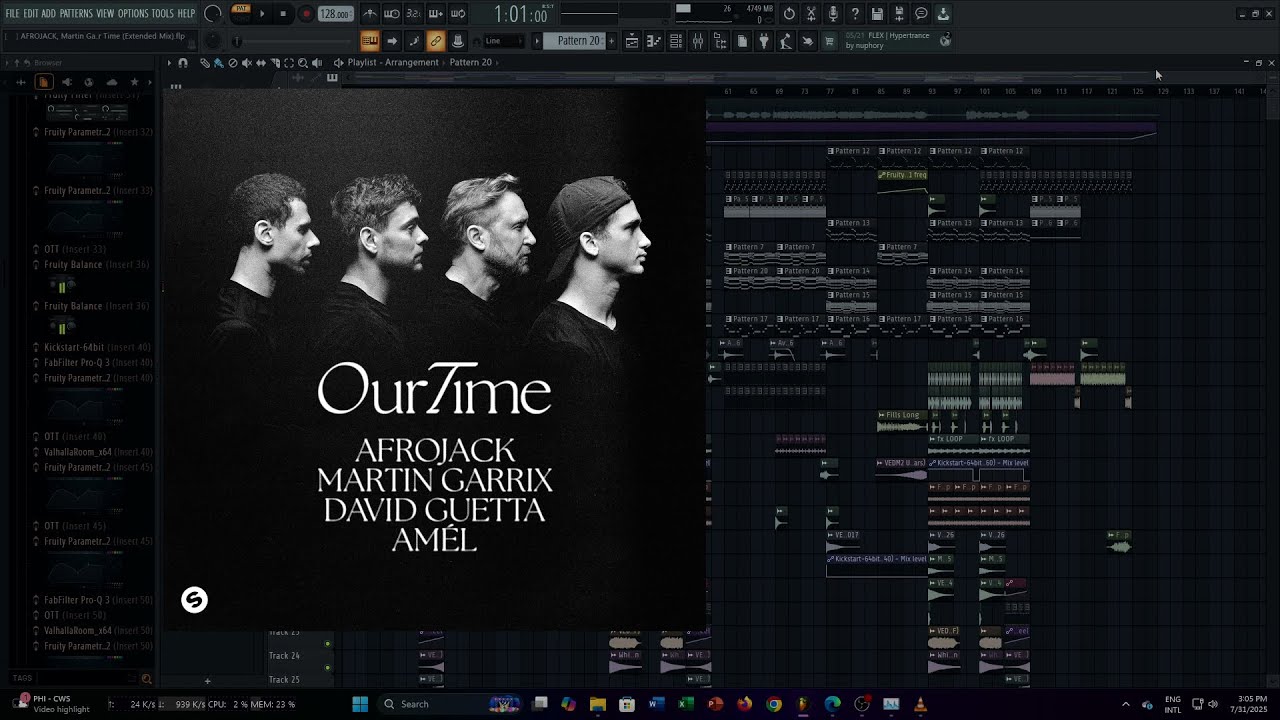Open the Browser view icon
This screenshot has height=720, width=1280.
720,41
